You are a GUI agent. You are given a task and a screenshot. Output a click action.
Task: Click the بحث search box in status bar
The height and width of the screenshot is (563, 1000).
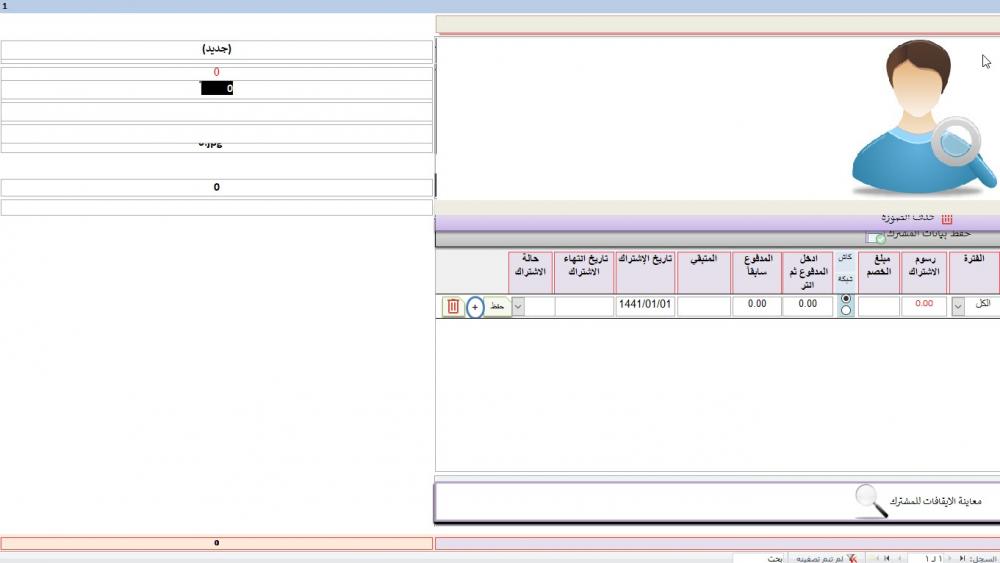coord(760,558)
